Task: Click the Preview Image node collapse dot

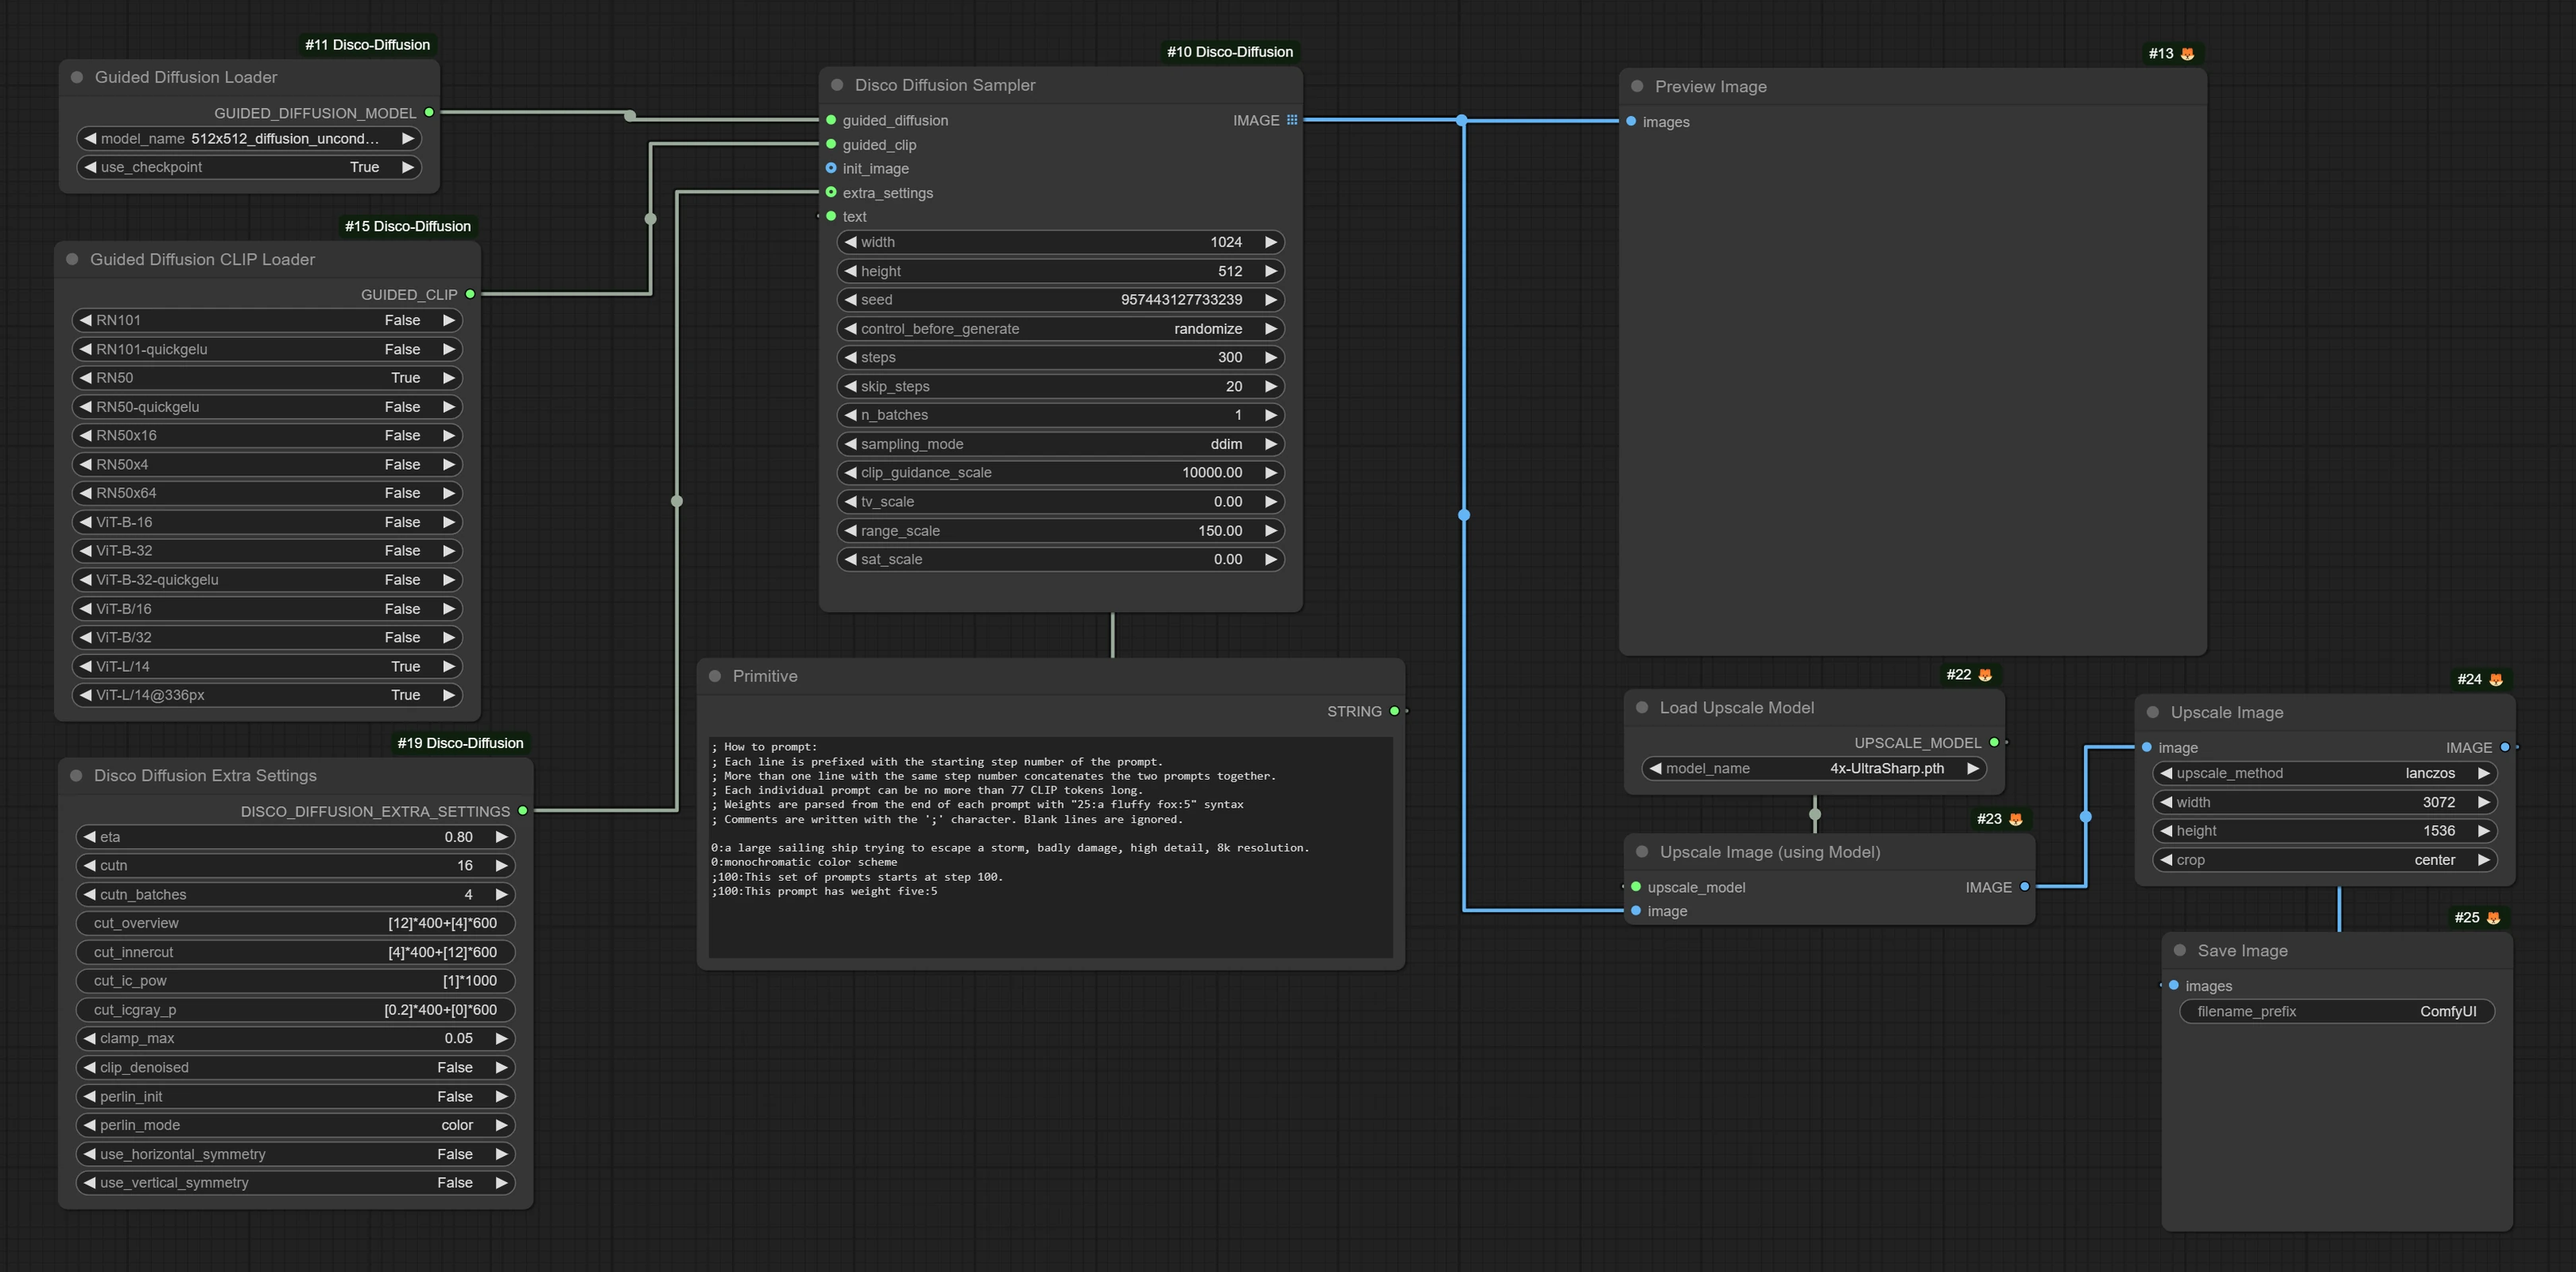Action: coord(1637,86)
